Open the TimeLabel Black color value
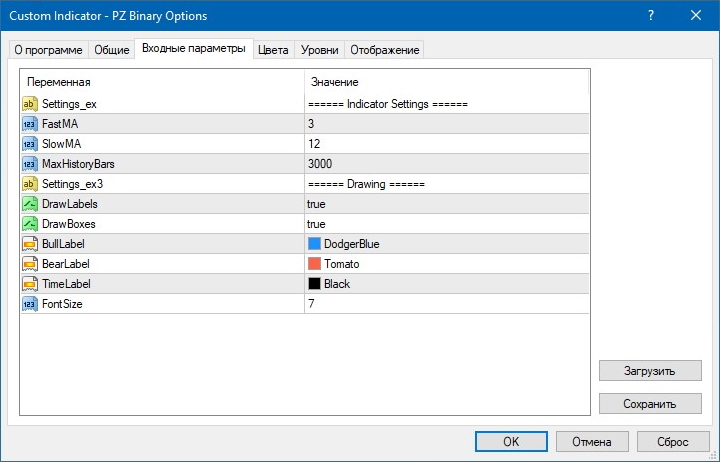Viewport: 720px width, 462px height. [x=337, y=284]
